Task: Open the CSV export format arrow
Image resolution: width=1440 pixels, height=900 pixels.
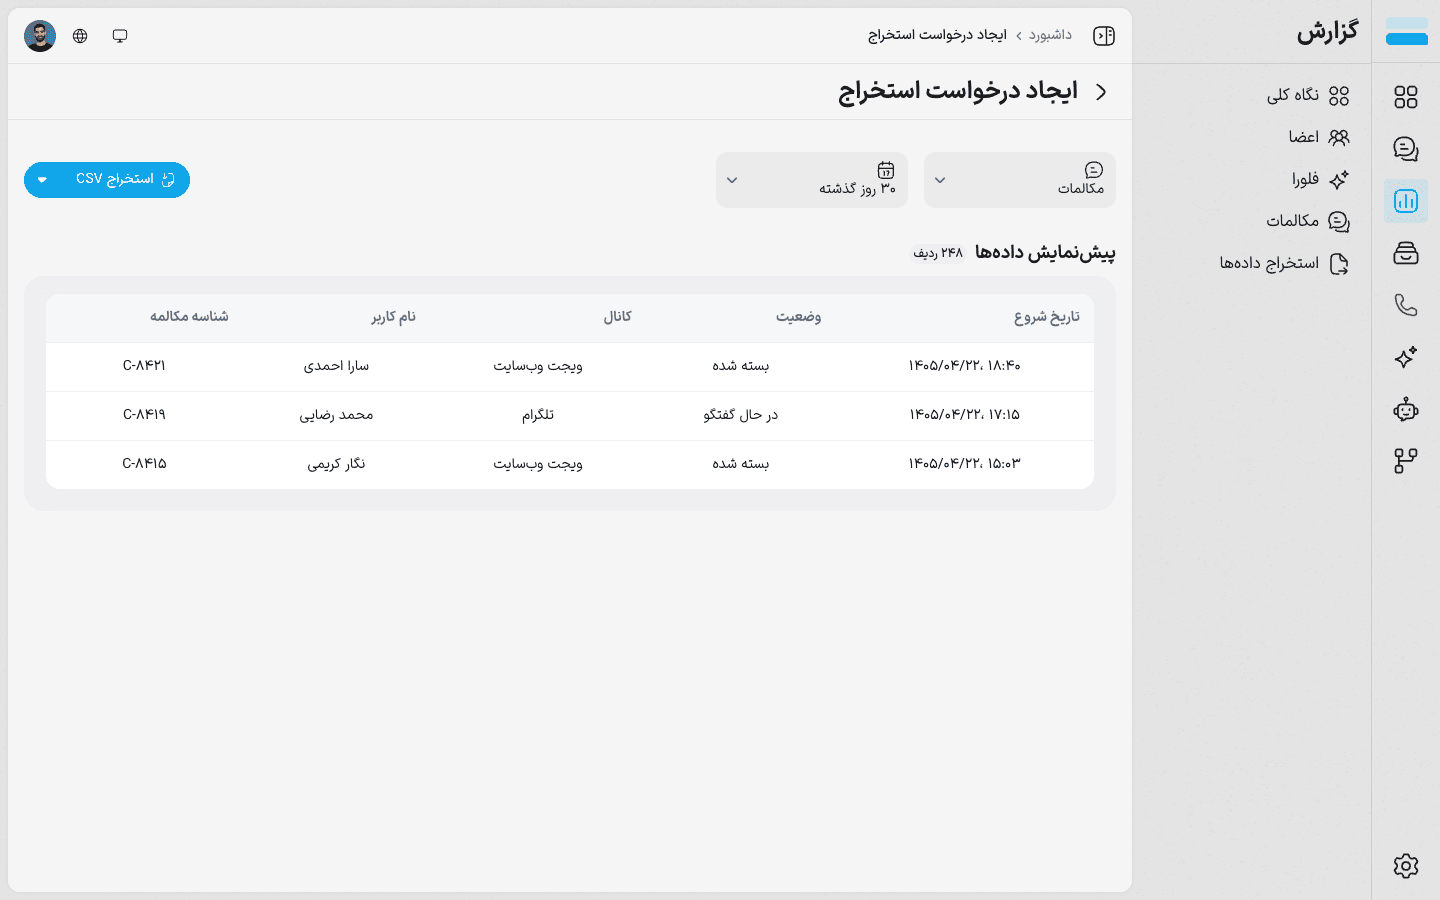Action: point(42,180)
